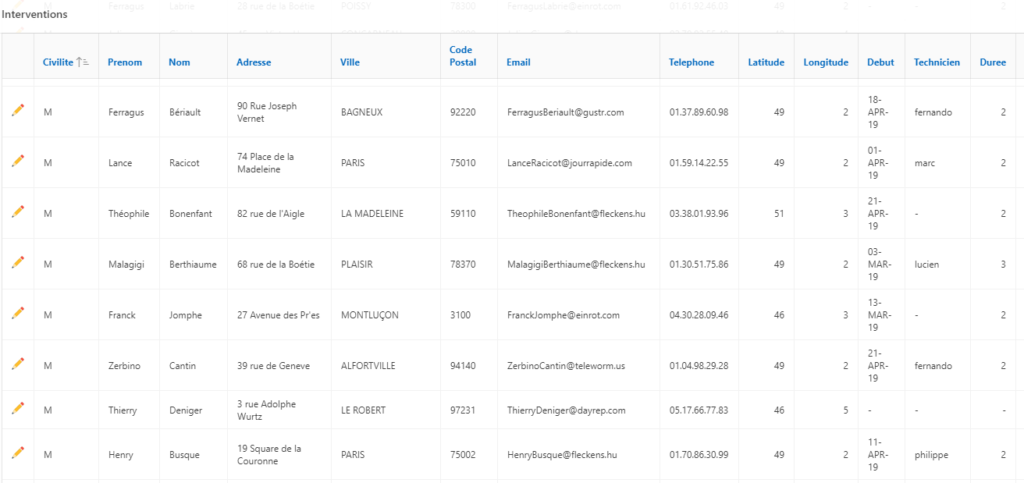The width and height of the screenshot is (1024, 483).
Task: Edit the Henry Busque record
Action: tap(18, 452)
